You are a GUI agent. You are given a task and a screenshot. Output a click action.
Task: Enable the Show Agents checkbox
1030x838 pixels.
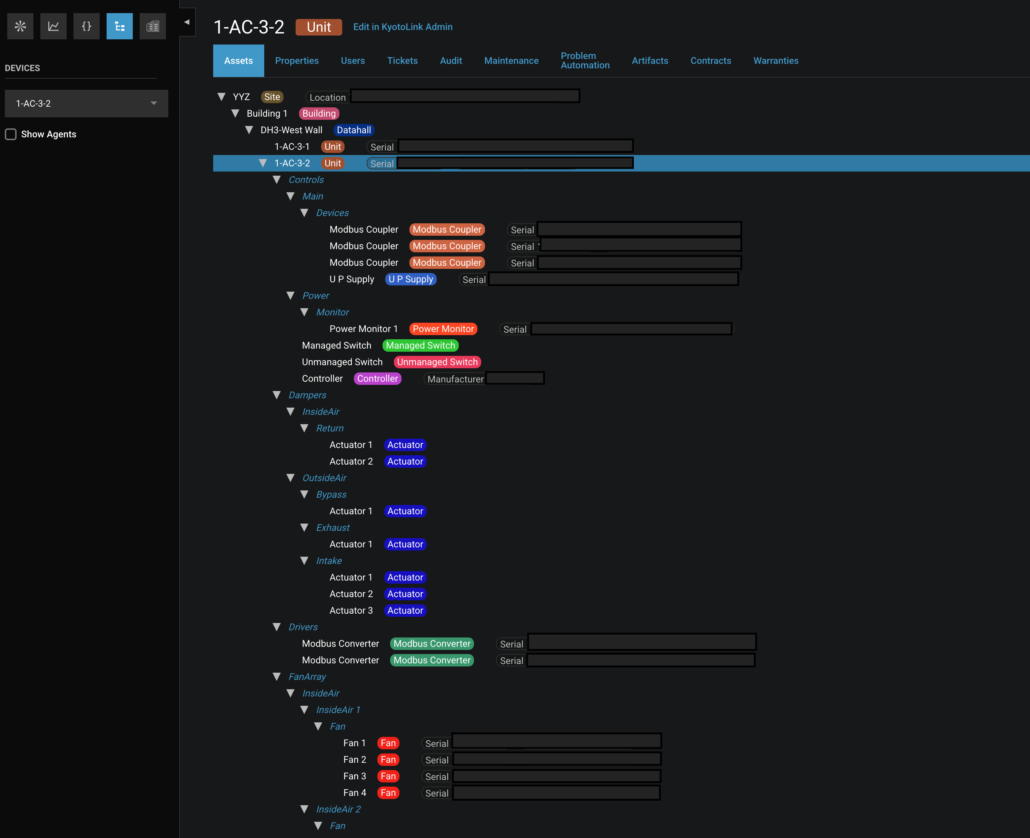(x=11, y=134)
